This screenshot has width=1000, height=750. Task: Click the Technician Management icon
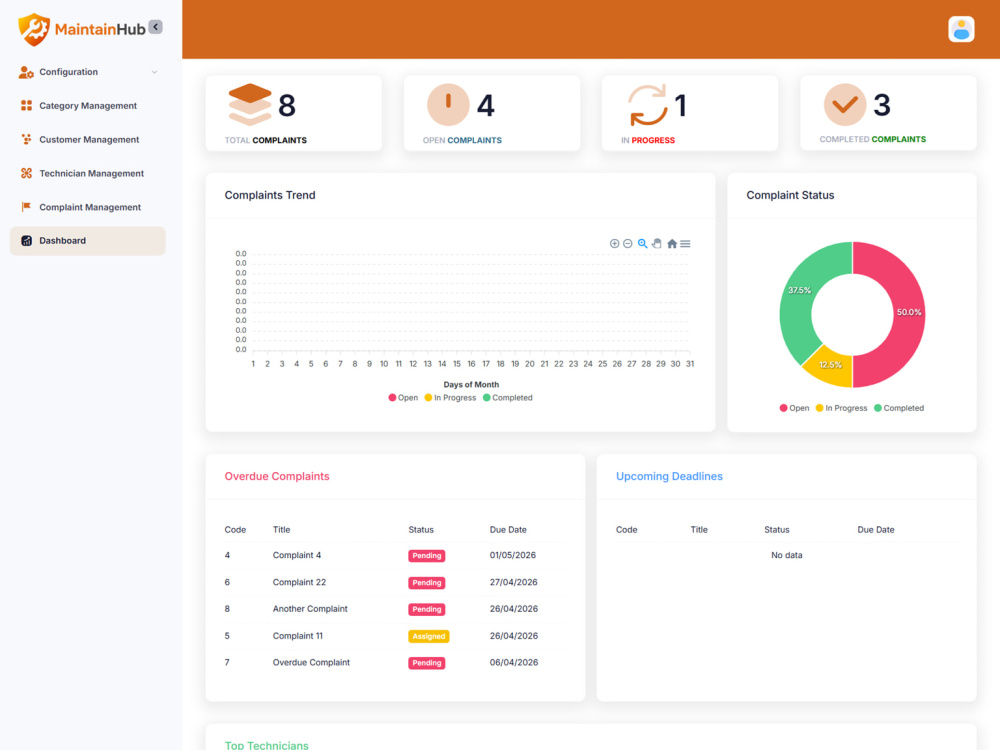pyautogui.click(x=26, y=173)
